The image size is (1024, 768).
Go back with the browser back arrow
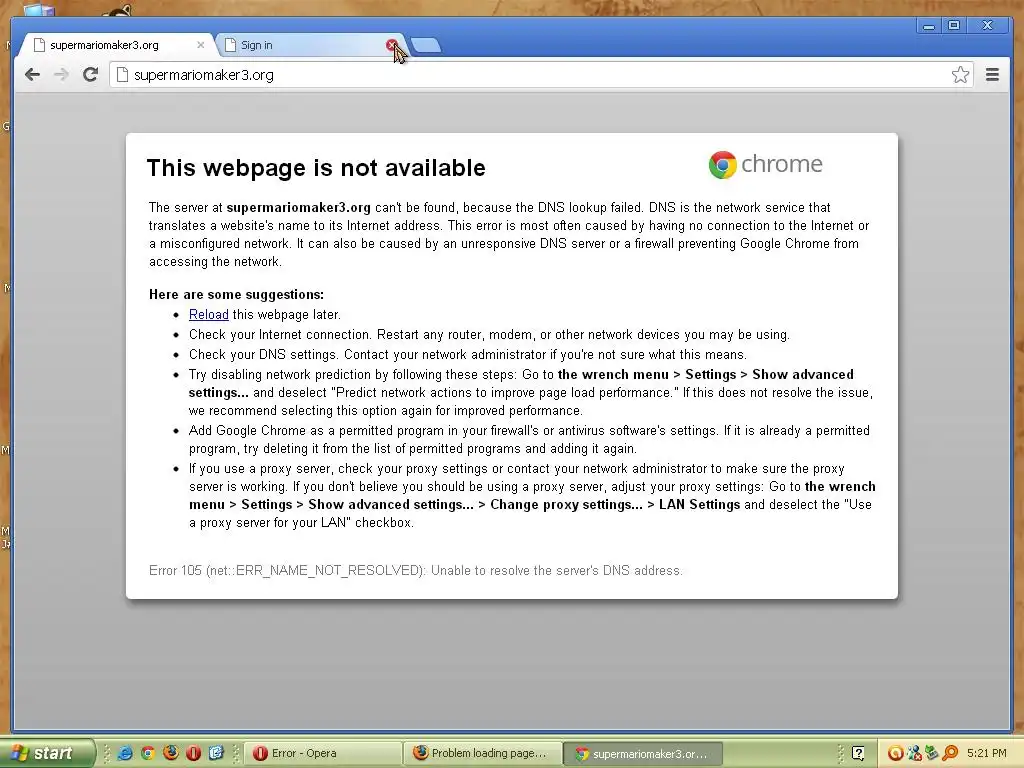click(32, 75)
